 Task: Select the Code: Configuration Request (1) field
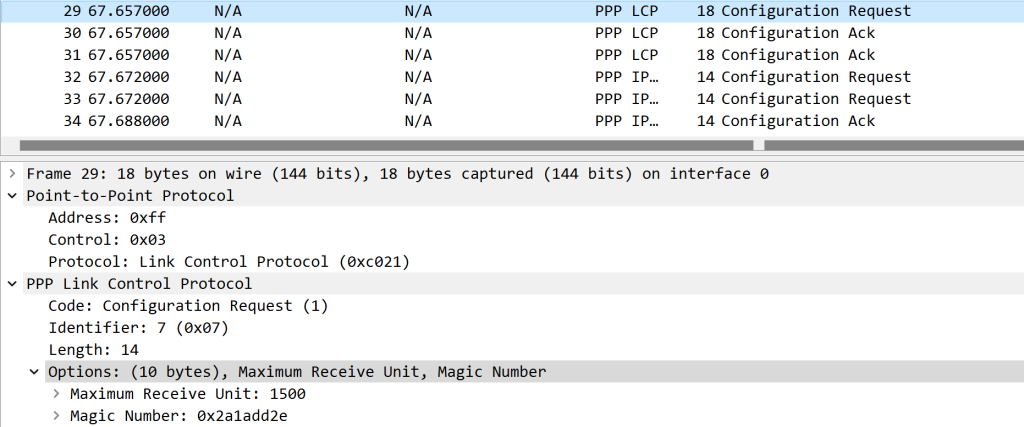tap(188, 306)
